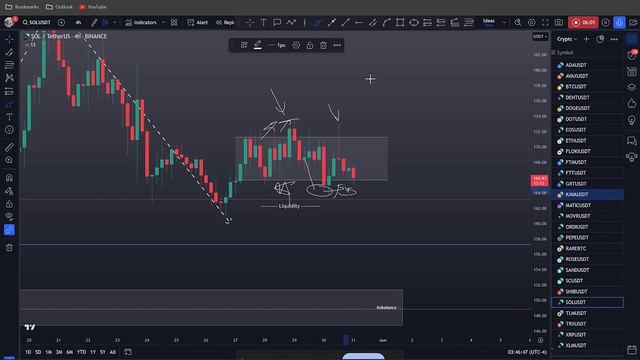Select ADAUSDT in watchlist
640x360 pixels.
(x=588, y=65)
